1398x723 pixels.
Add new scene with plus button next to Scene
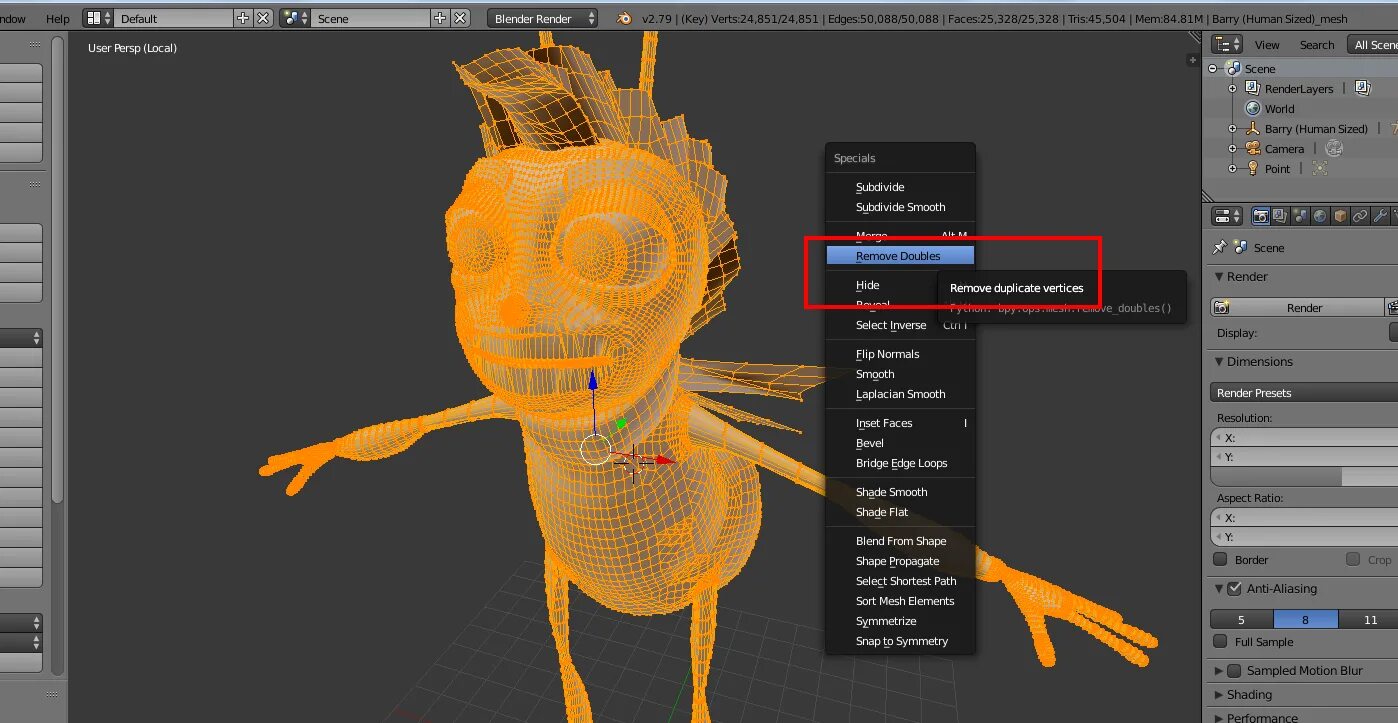point(440,18)
